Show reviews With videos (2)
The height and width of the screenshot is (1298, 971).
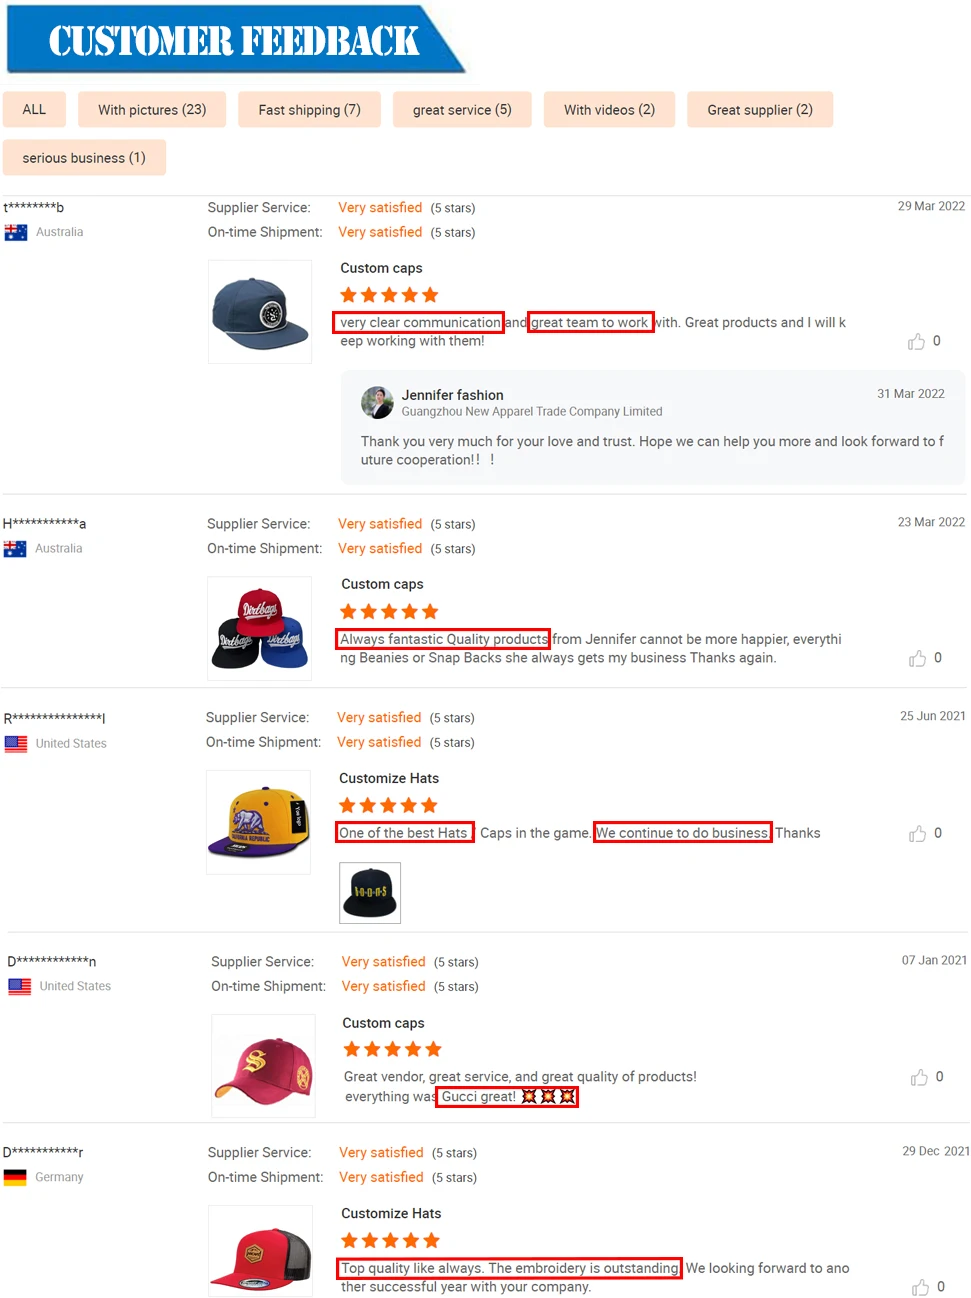tap(609, 110)
